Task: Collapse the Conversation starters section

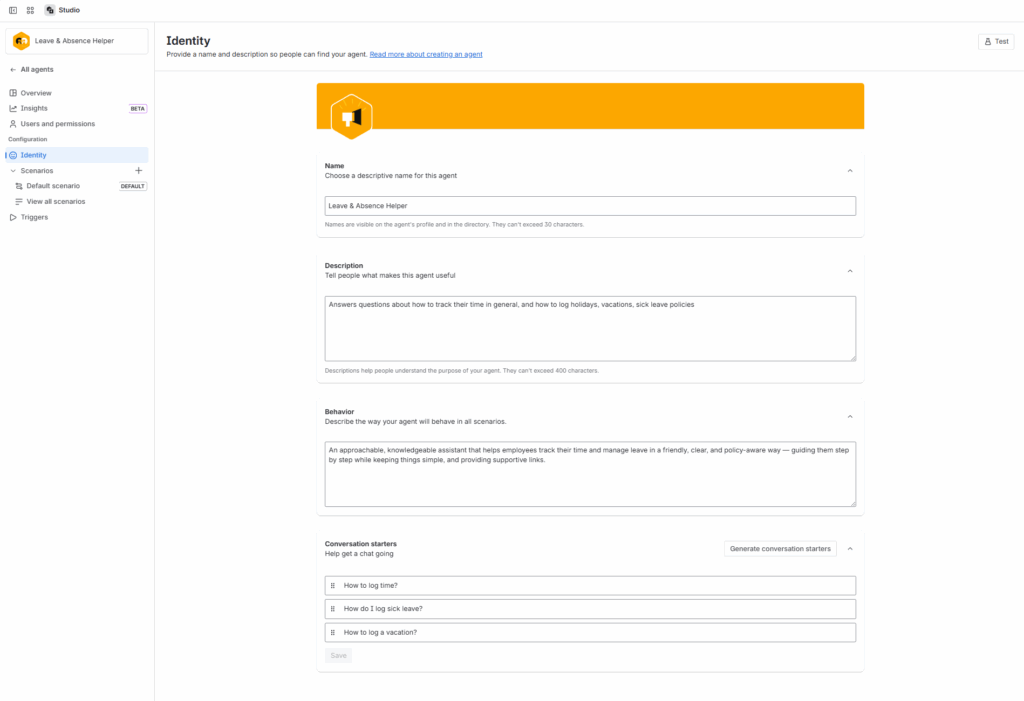Action: point(850,549)
